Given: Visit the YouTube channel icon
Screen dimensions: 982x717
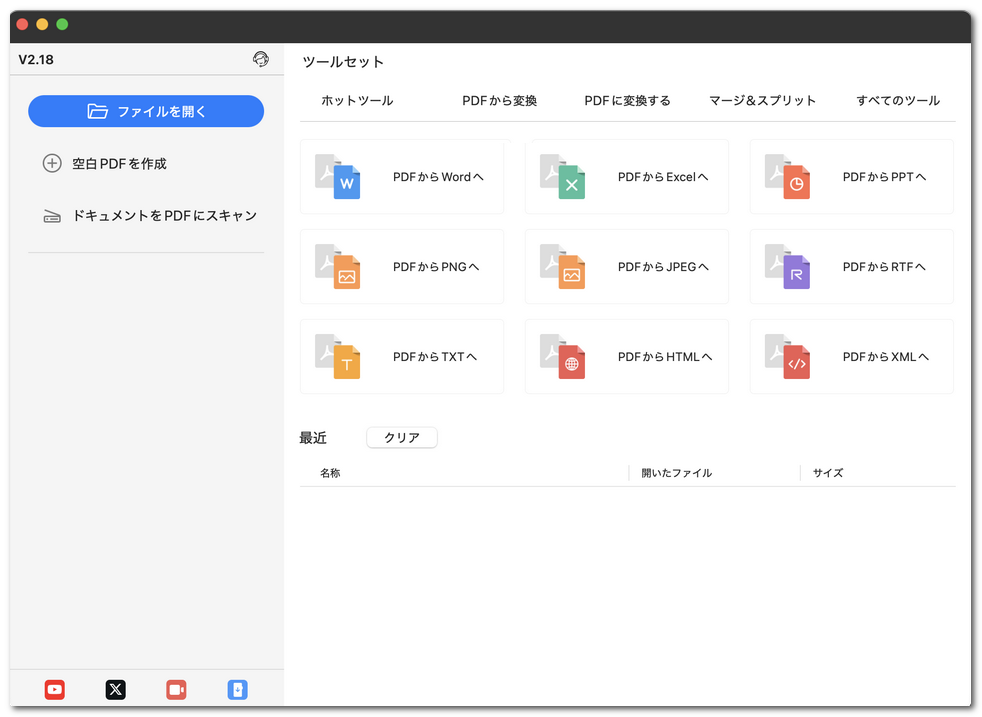Looking at the screenshot, I should coord(54,689).
